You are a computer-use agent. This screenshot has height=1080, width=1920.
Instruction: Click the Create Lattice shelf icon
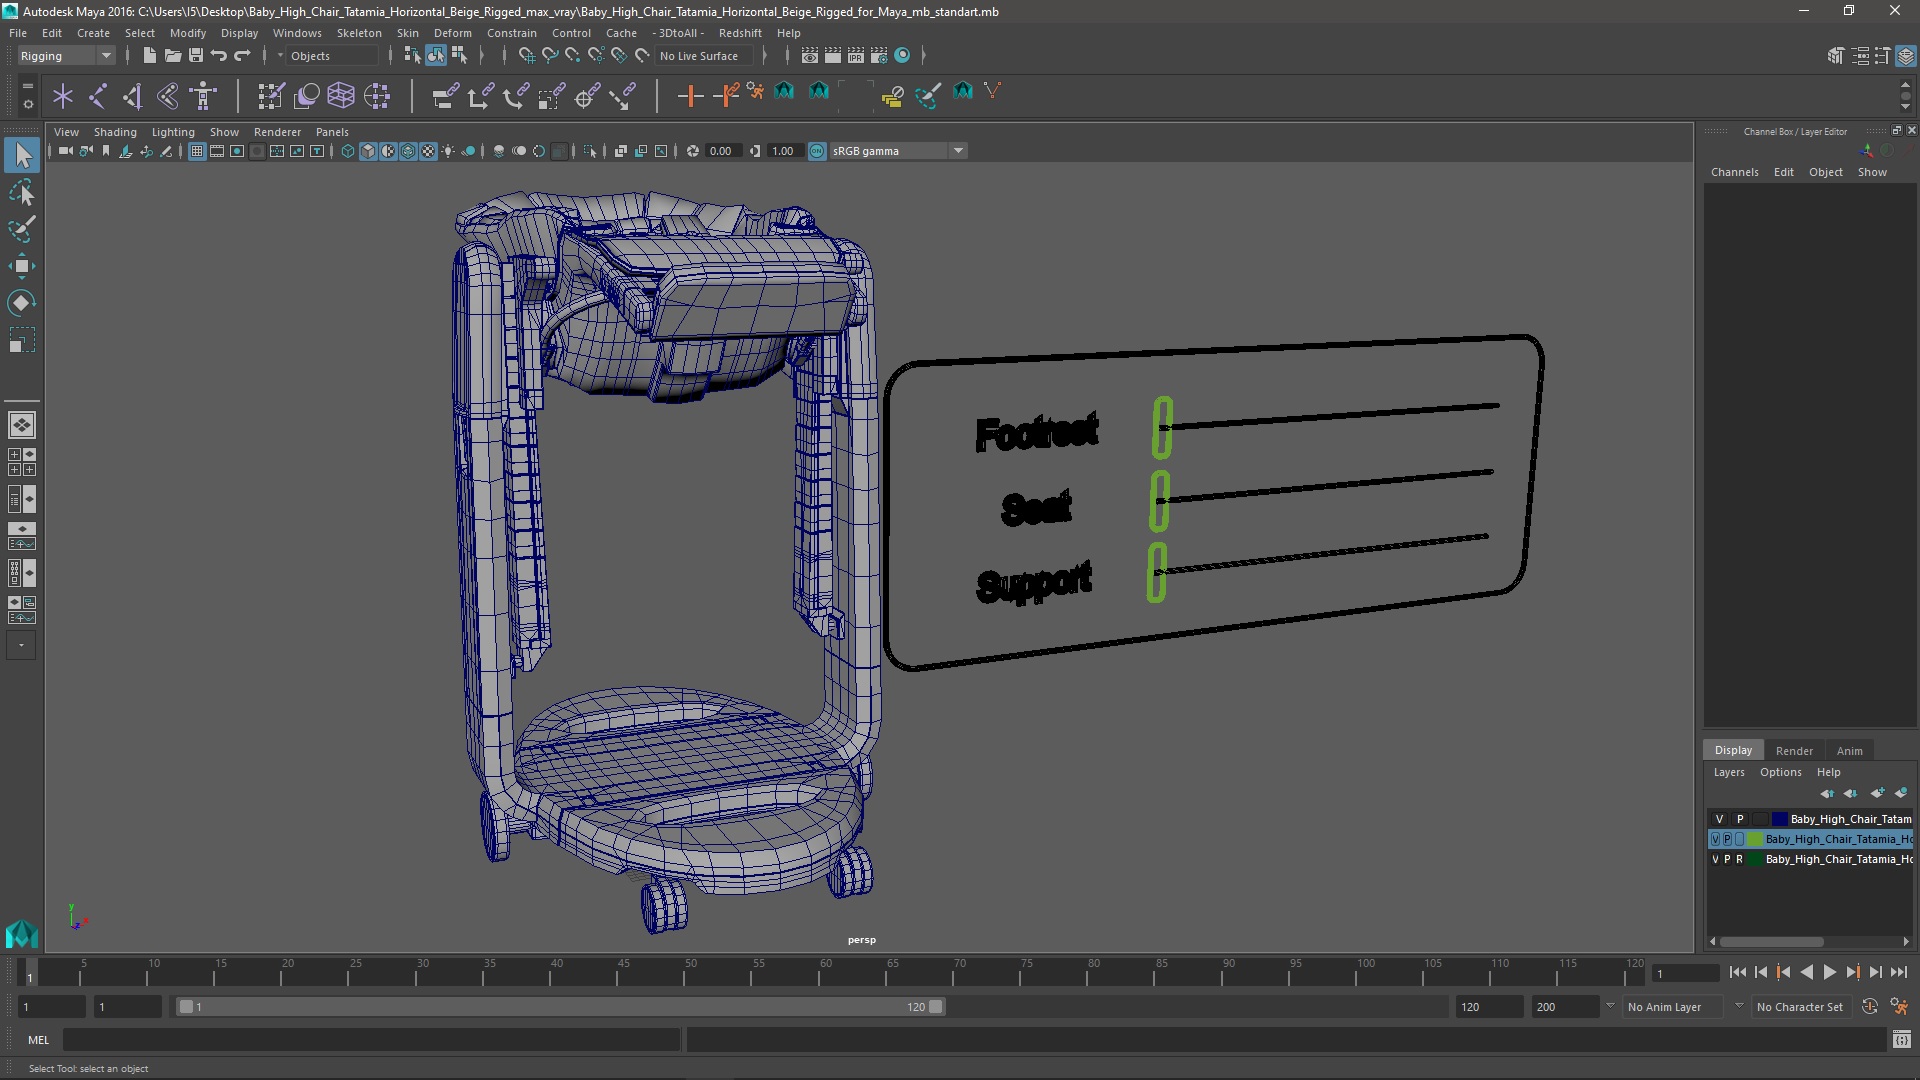(x=341, y=96)
